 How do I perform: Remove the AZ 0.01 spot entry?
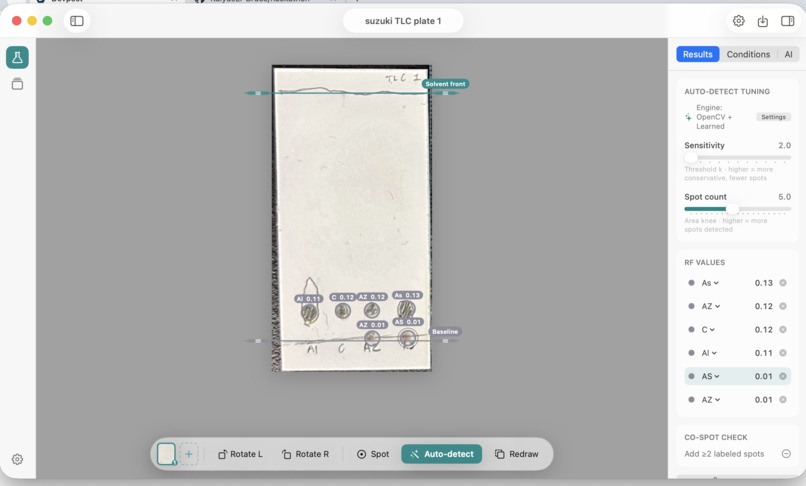coord(783,400)
